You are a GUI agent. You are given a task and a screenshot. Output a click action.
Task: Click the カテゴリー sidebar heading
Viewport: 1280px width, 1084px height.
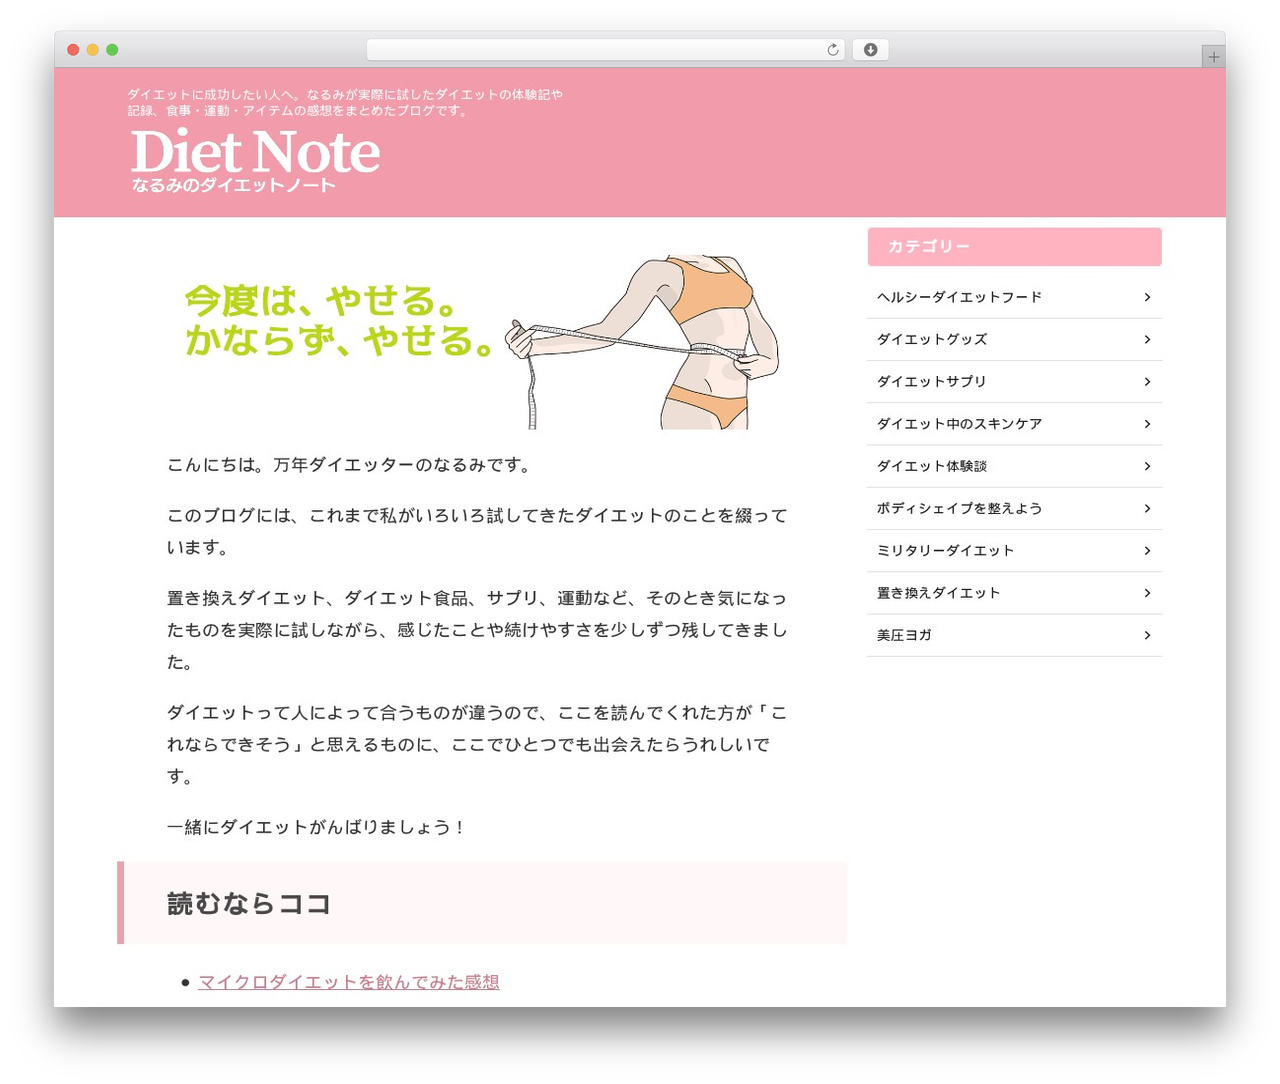click(1014, 247)
